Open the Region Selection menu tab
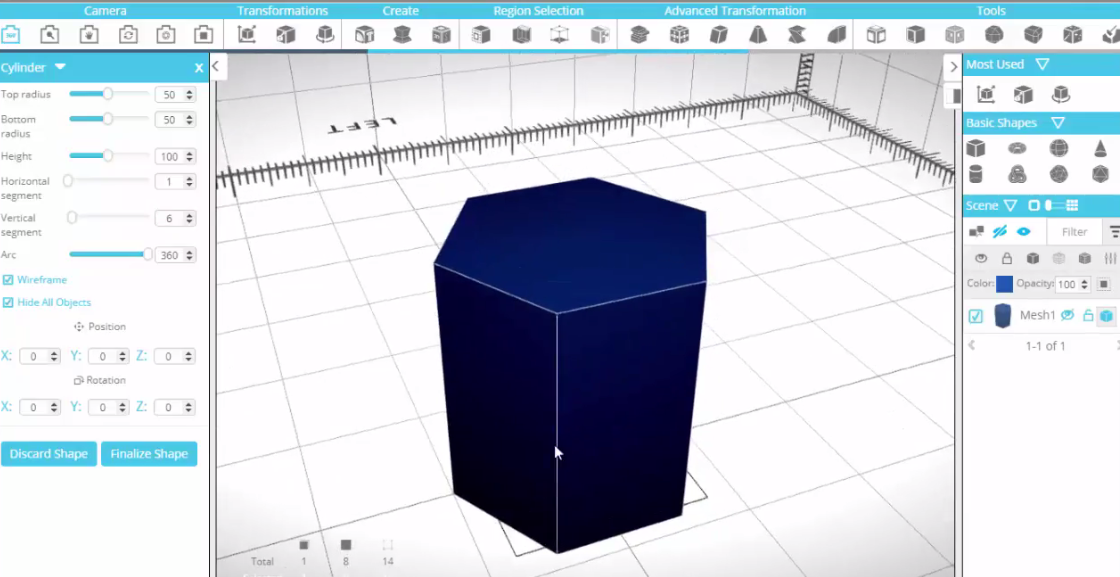The image size is (1120, 577). click(538, 11)
